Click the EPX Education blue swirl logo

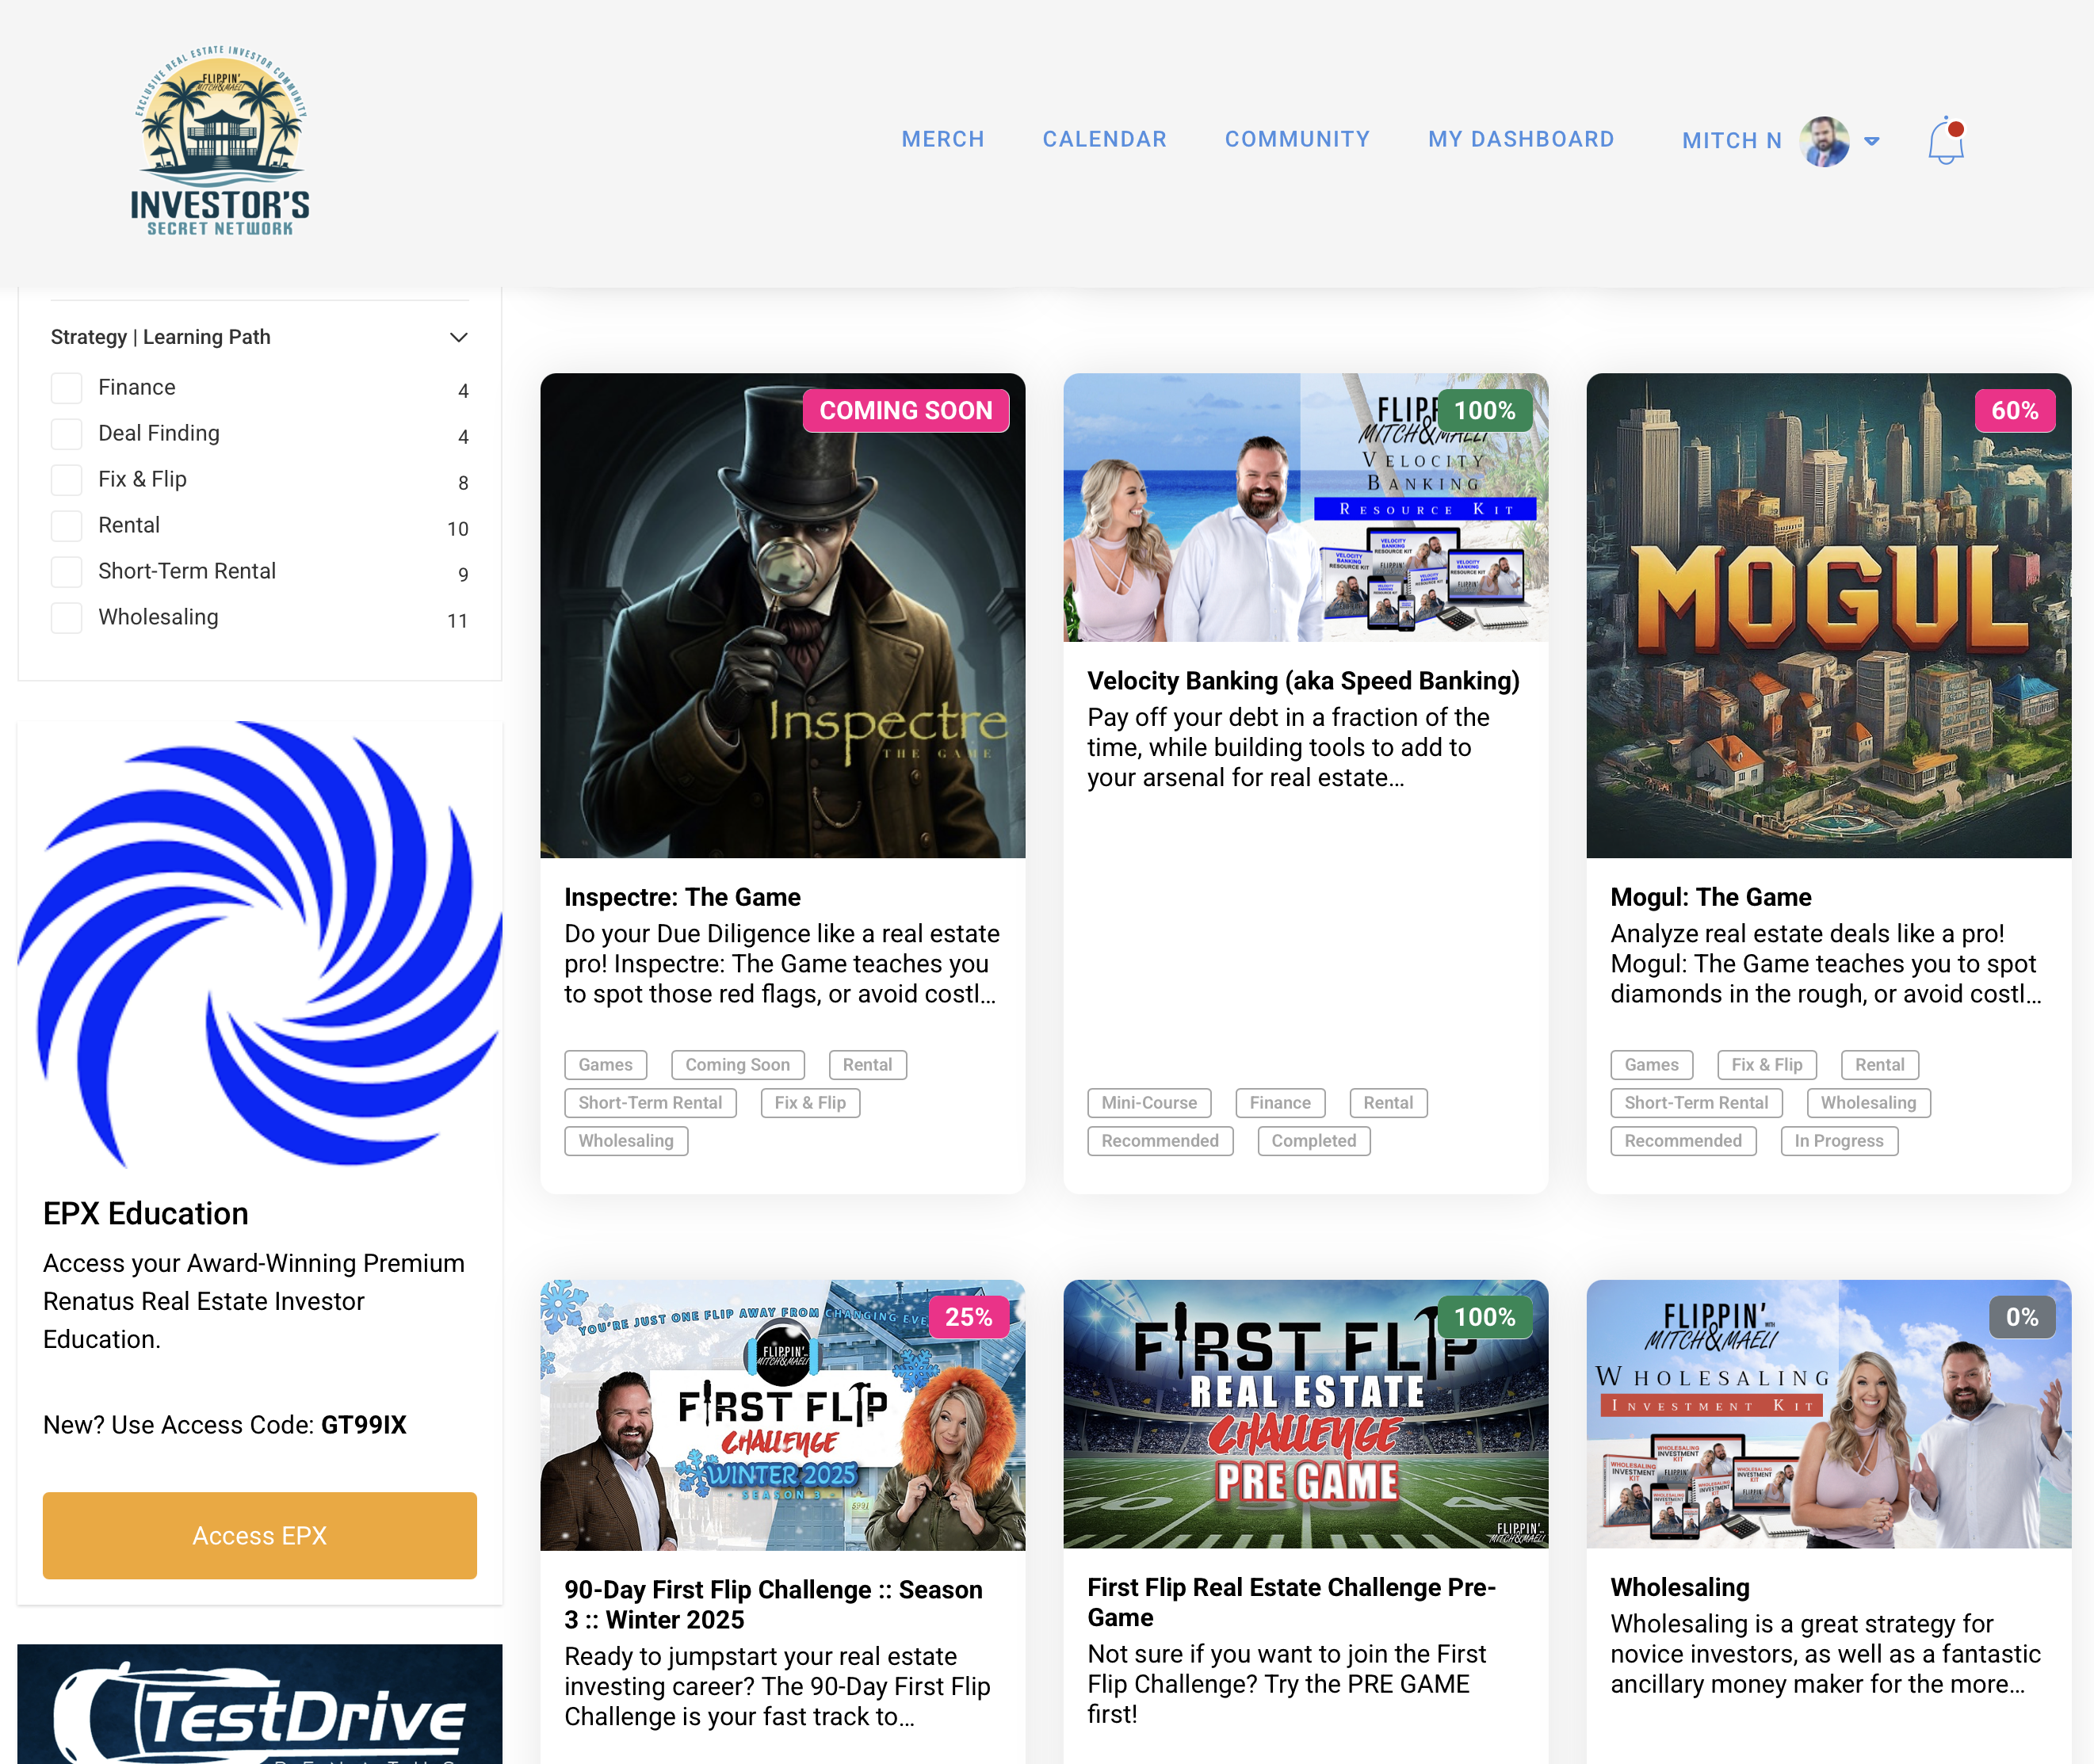tap(260, 943)
